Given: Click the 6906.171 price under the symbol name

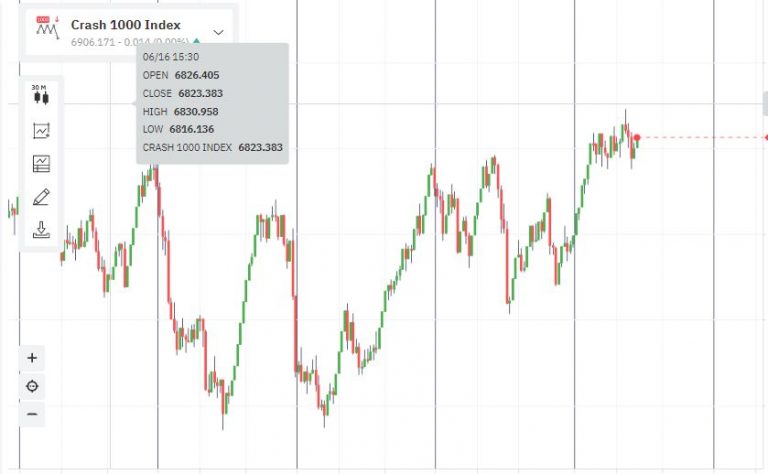Looking at the screenshot, I should 92,42.
